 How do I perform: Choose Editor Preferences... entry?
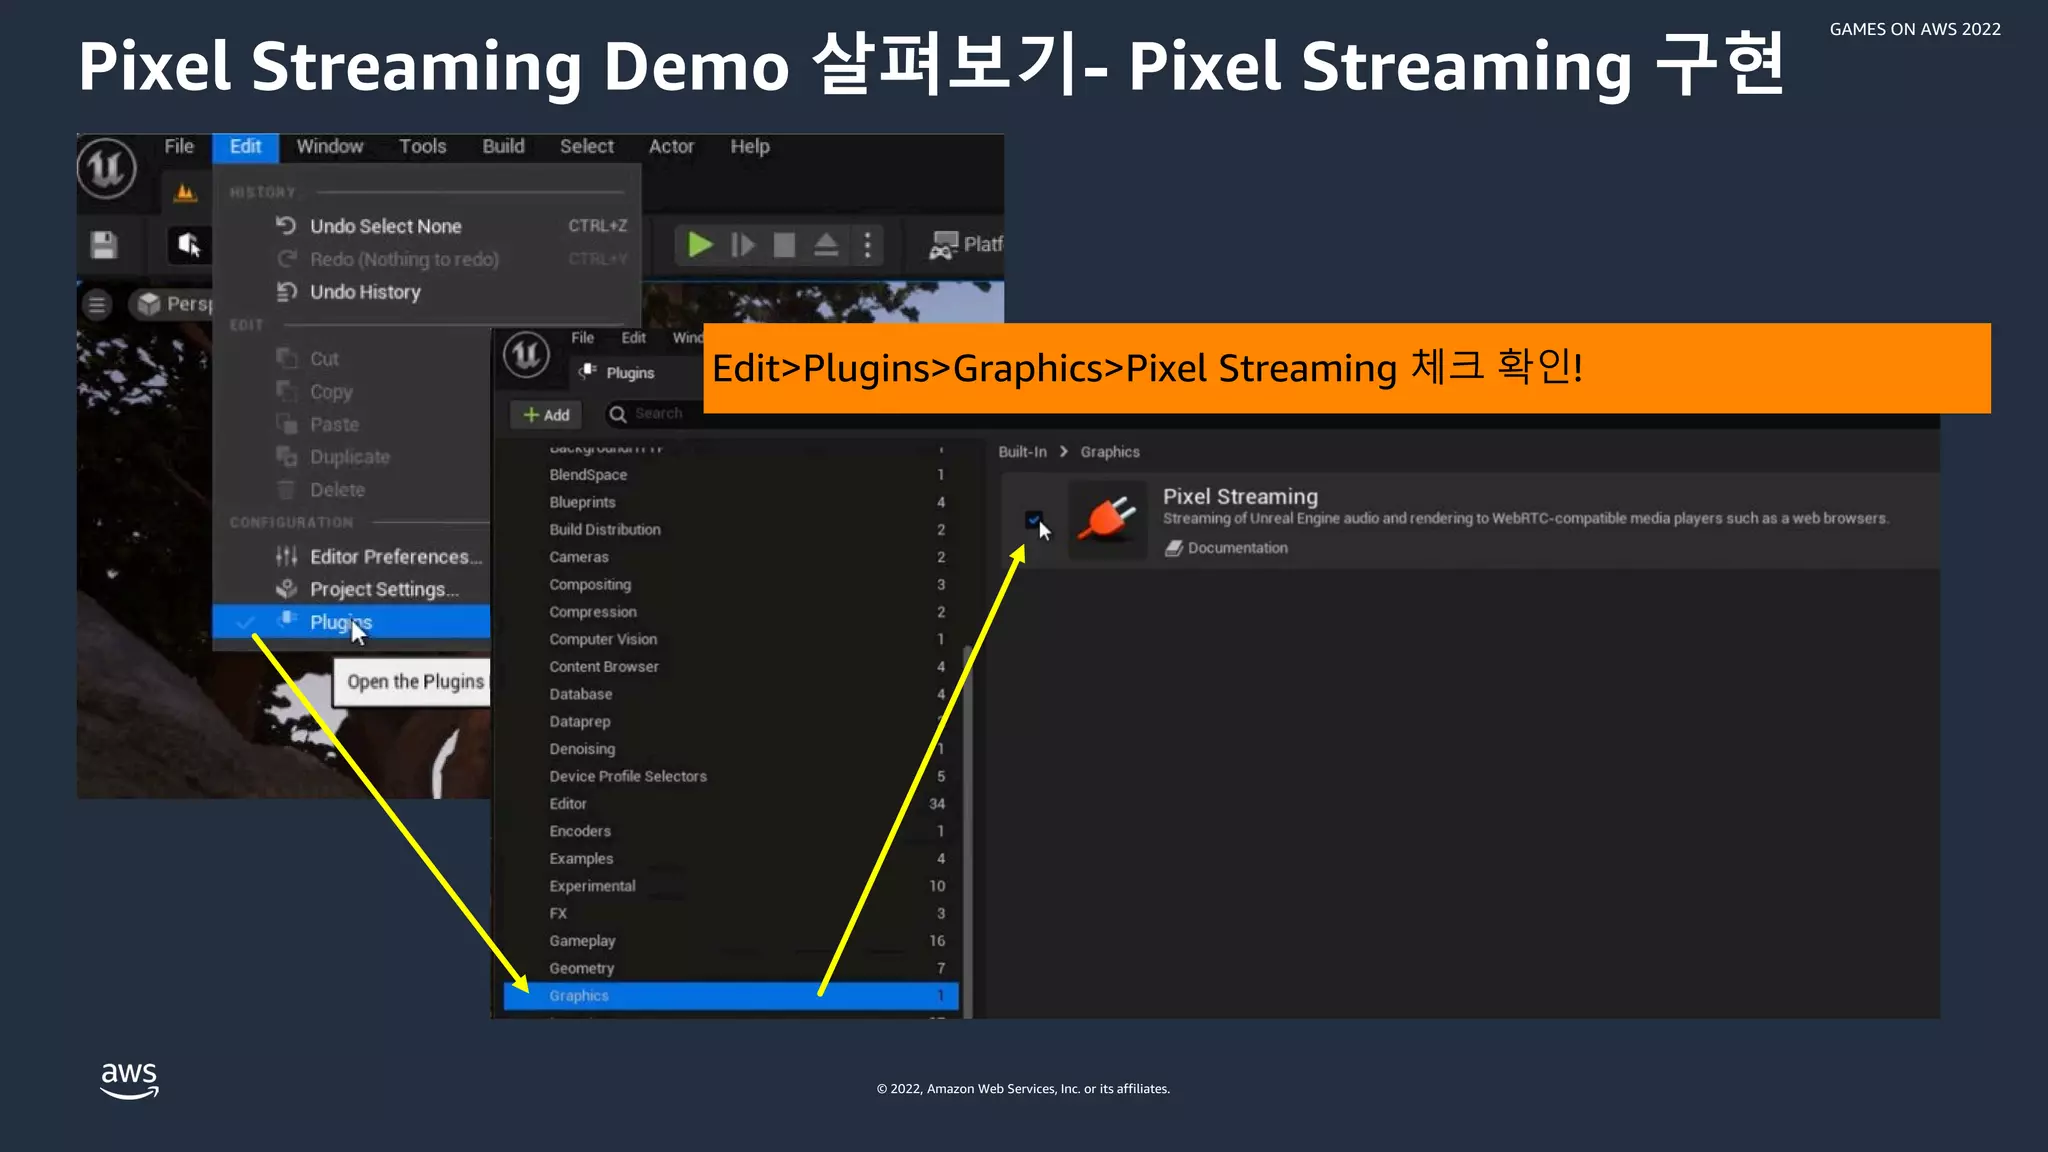coord(353,557)
